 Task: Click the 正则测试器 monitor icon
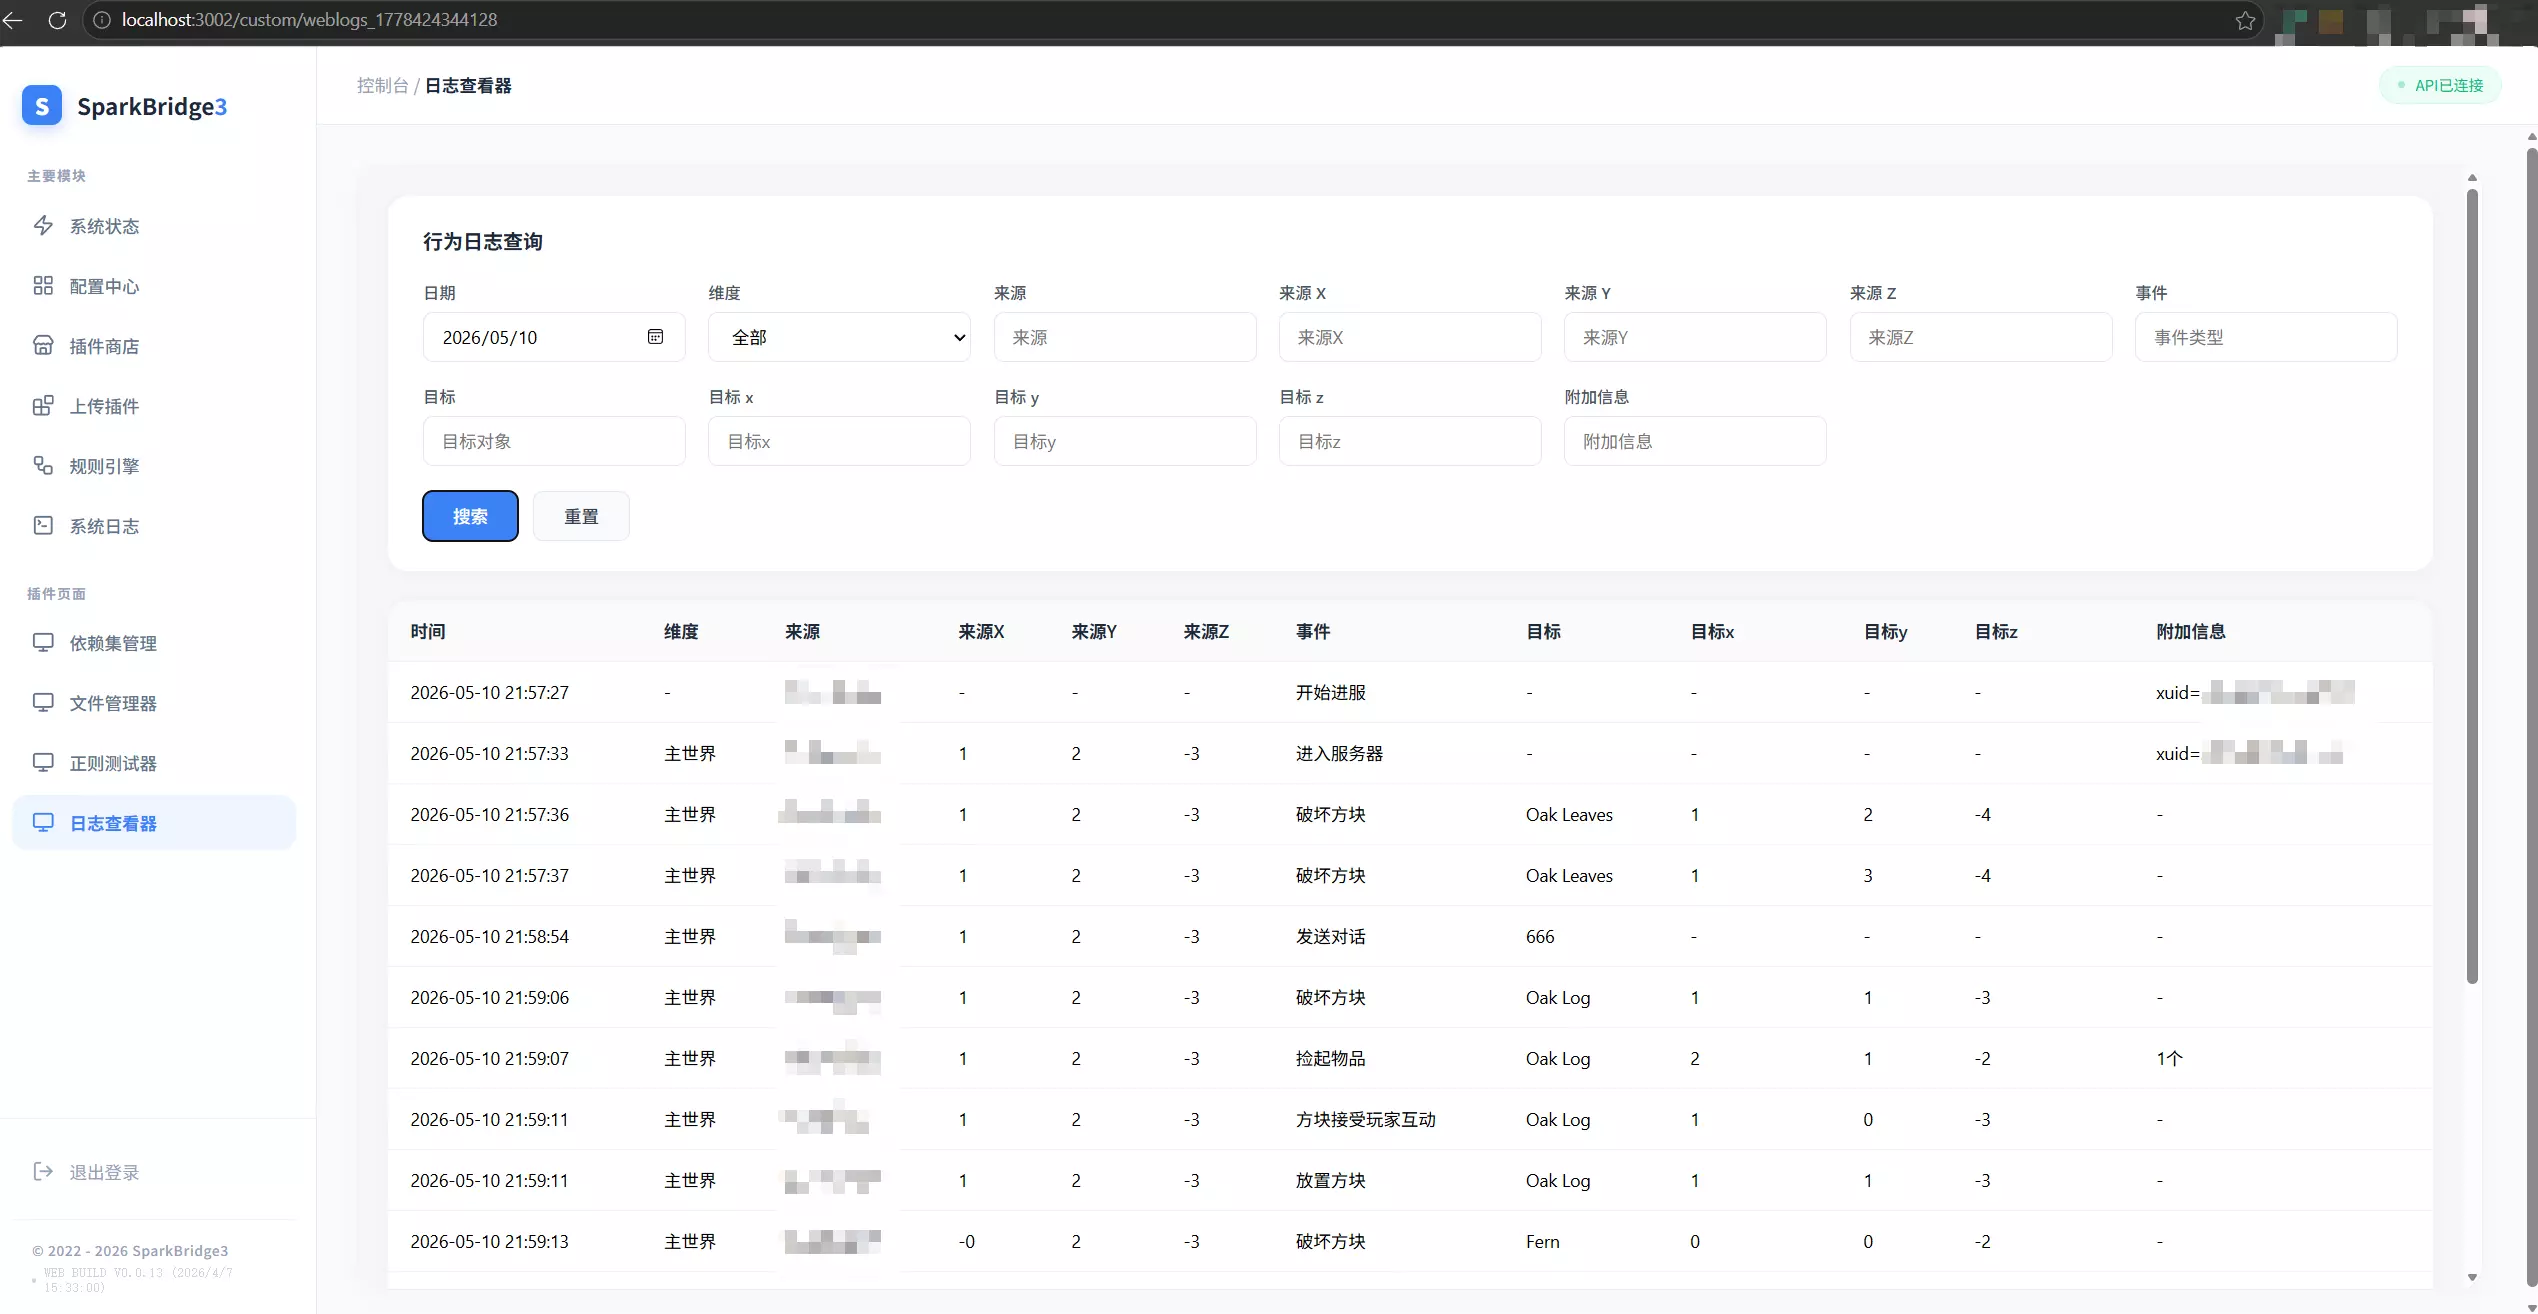(43, 762)
